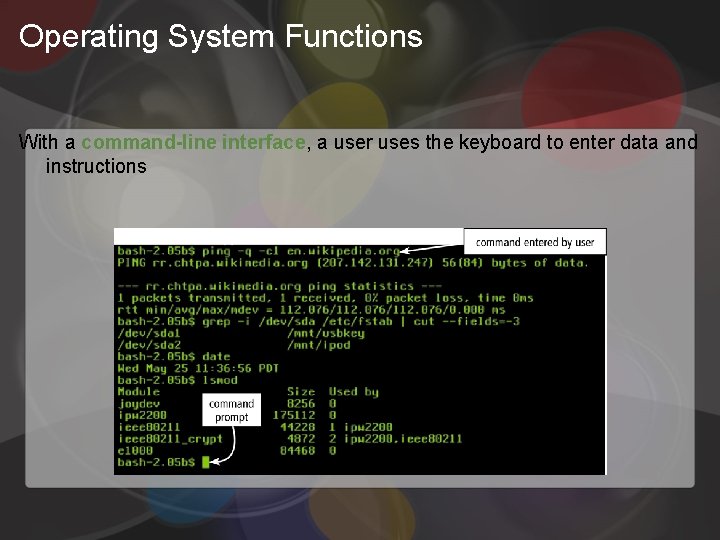This screenshot has width=720, height=540.
Task: Click the '84468' size value
Action: pos(298,450)
